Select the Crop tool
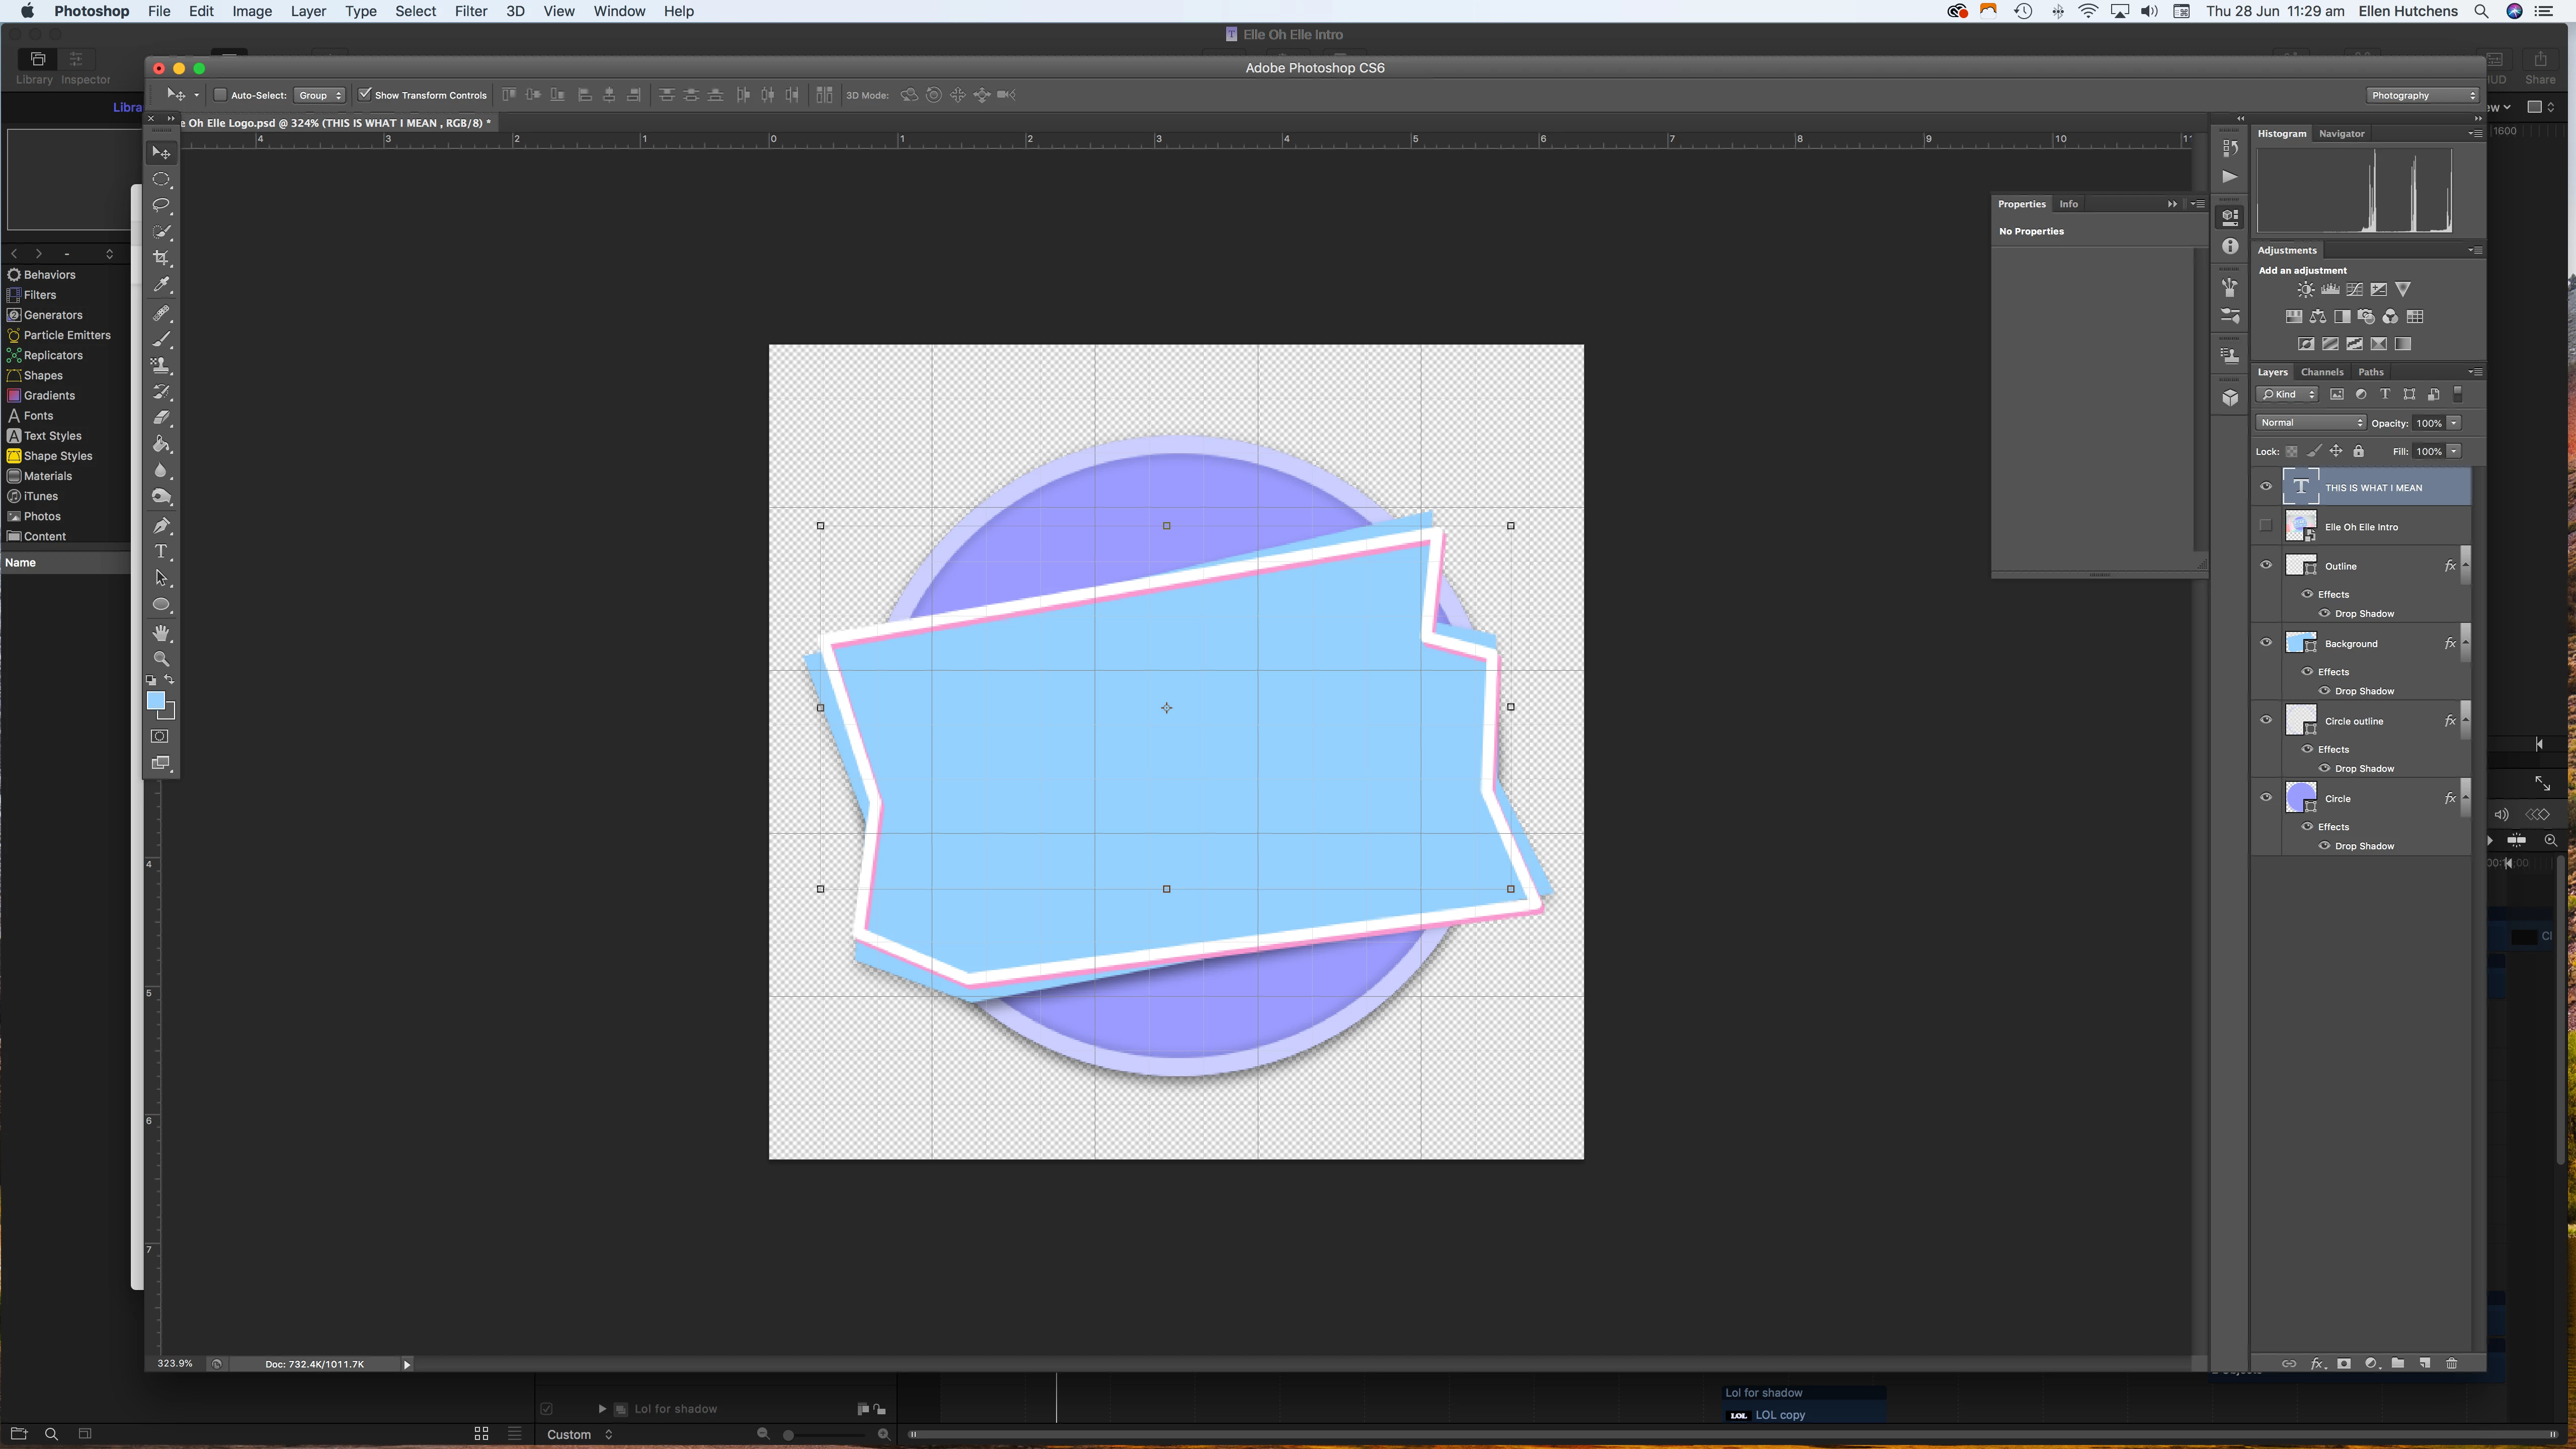Viewport: 2576px width, 1449px height. click(x=161, y=258)
